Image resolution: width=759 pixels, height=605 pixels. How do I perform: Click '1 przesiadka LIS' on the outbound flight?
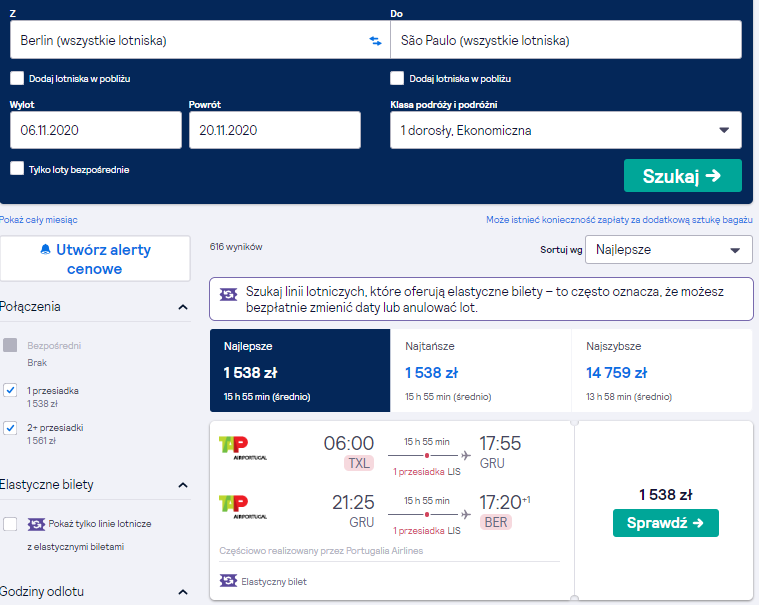(426, 471)
